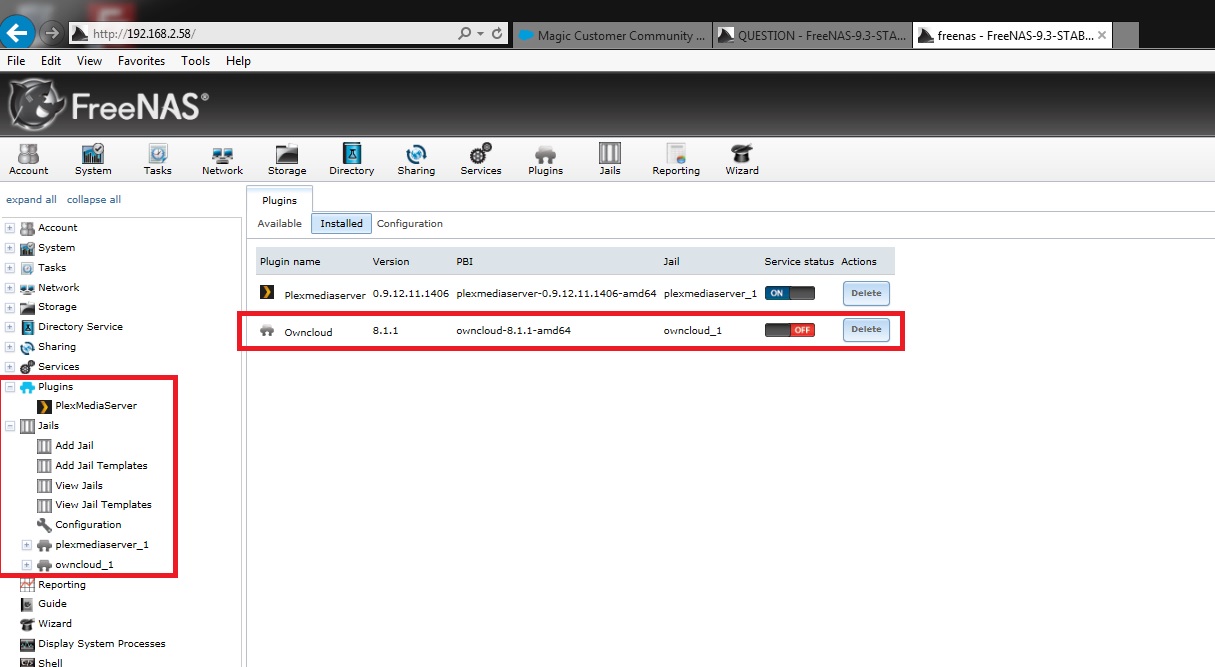Click the Owncloud plugin row icon

point(267,330)
